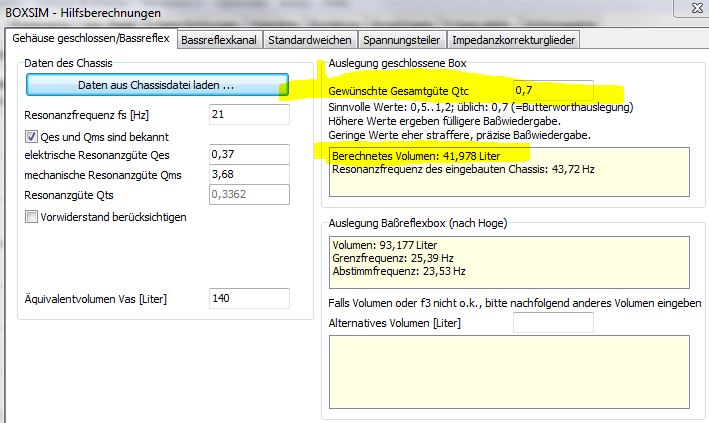Click the text Volumen: 93,177 Liter
709x423 pixels.
pos(385,245)
